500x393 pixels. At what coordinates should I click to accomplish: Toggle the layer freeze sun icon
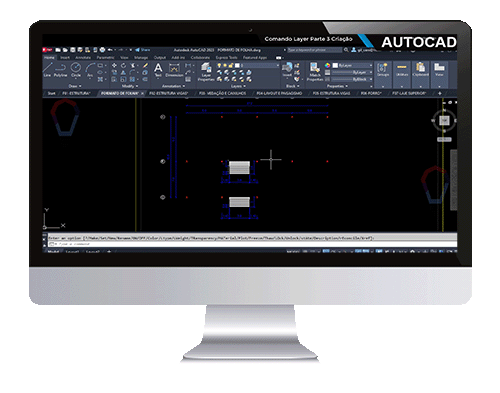click(x=225, y=65)
